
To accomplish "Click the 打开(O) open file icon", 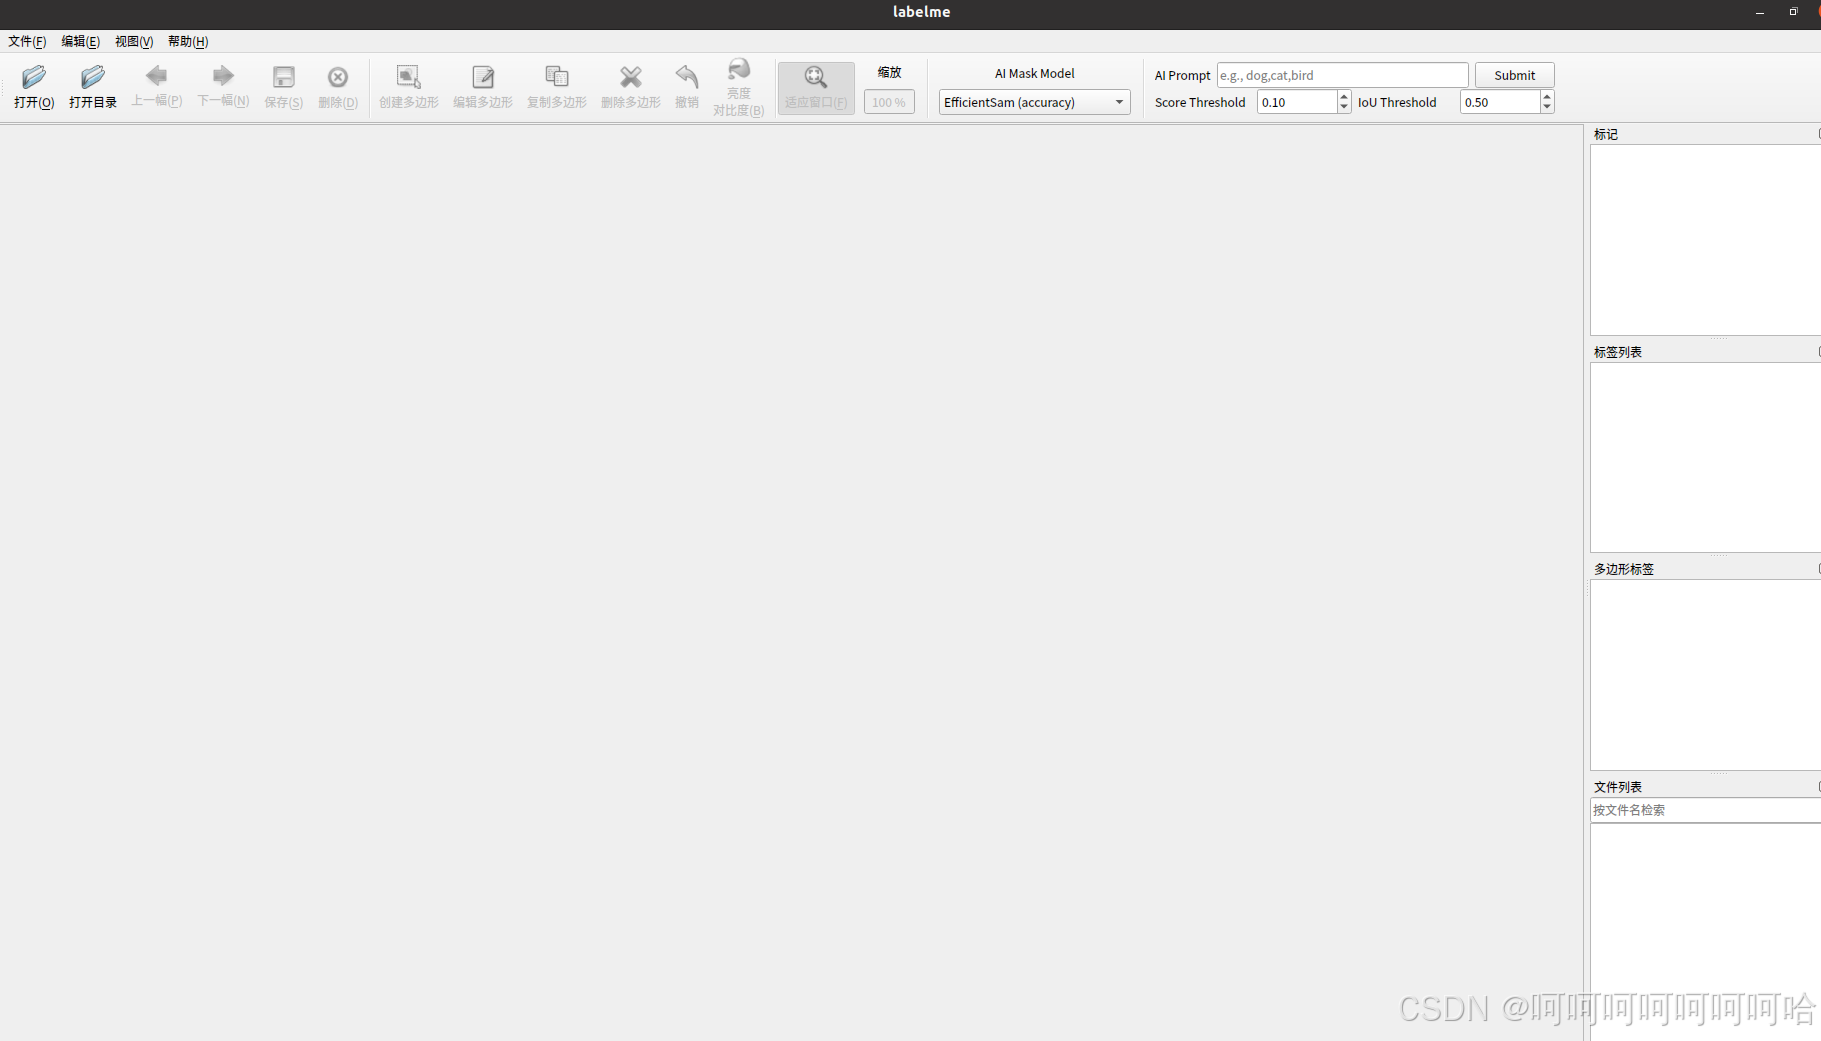I will pos(34,77).
